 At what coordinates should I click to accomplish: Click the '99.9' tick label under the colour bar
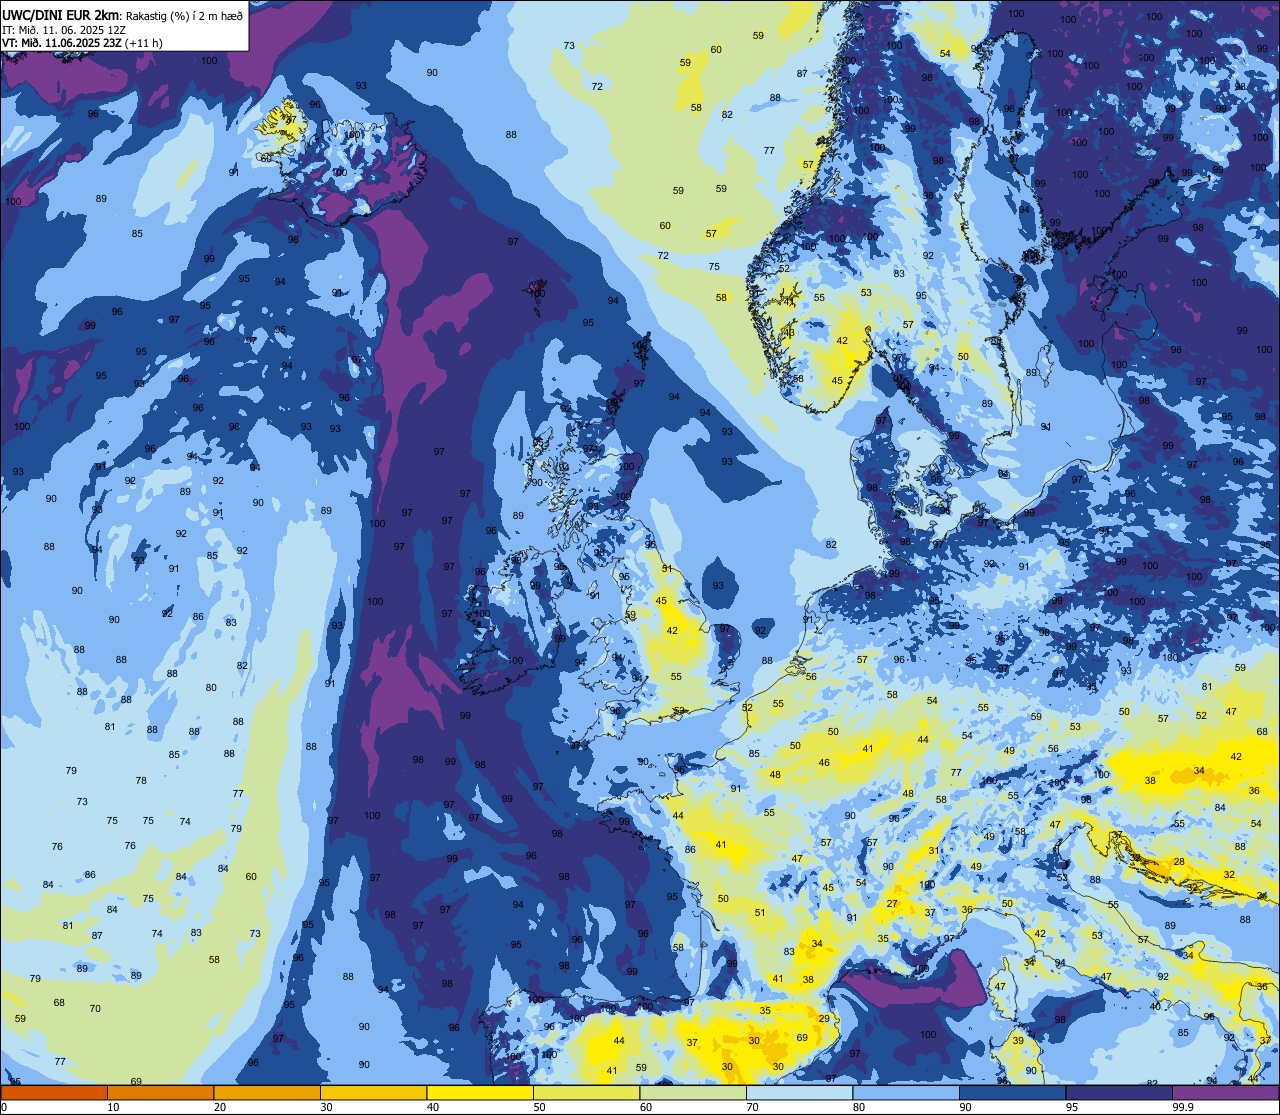1182,1107
